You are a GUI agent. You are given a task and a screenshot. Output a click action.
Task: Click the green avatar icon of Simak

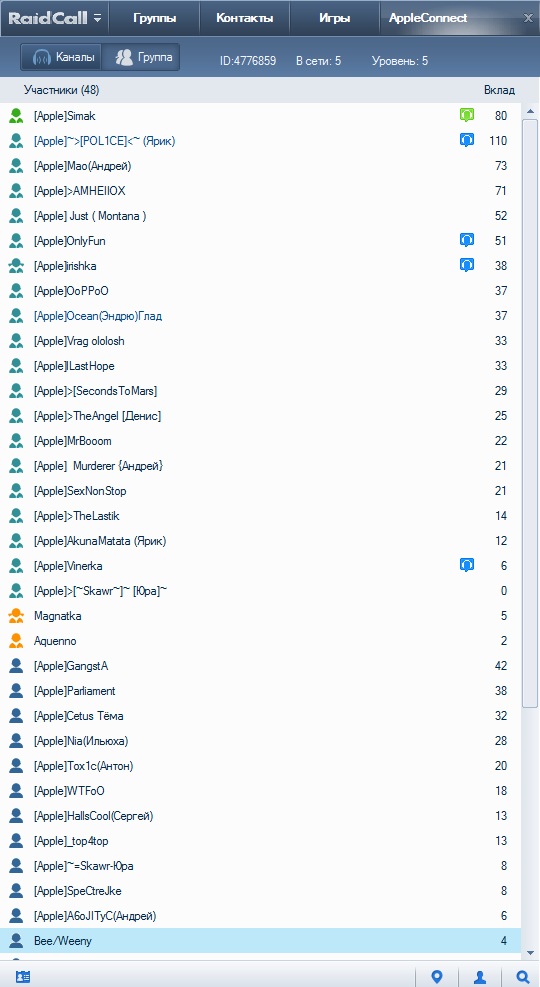pos(16,116)
